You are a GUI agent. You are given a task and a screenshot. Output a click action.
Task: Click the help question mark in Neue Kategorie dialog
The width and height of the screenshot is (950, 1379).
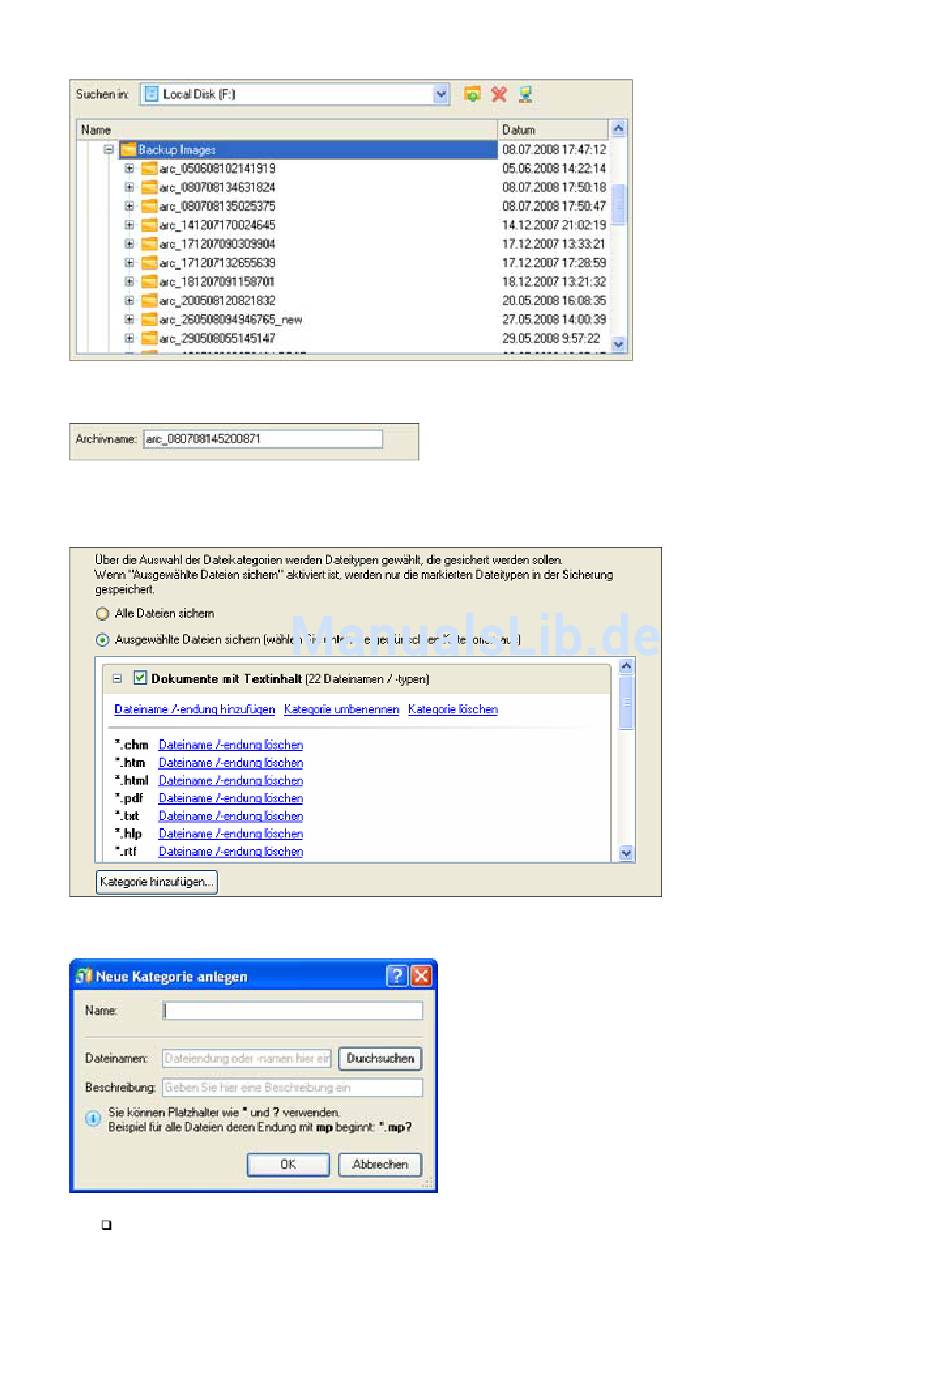397,976
